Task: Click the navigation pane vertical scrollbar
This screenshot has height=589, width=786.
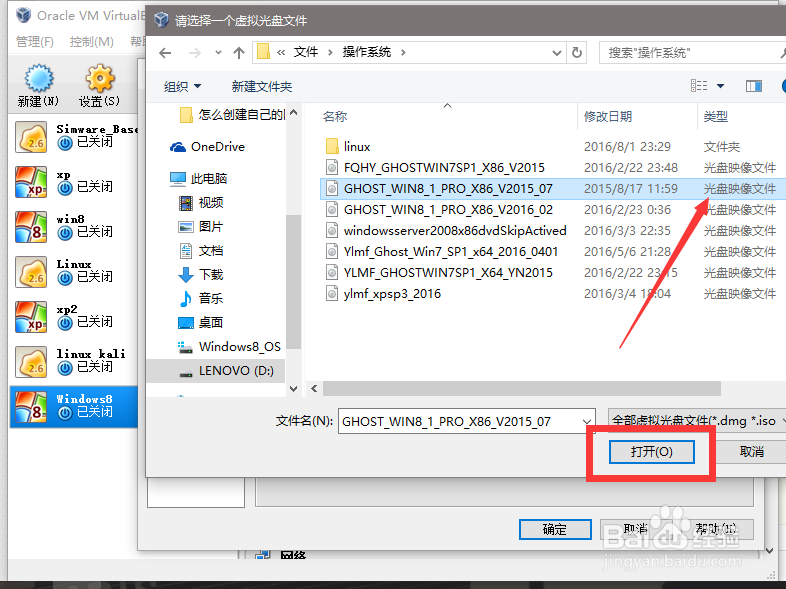Action: point(293,282)
